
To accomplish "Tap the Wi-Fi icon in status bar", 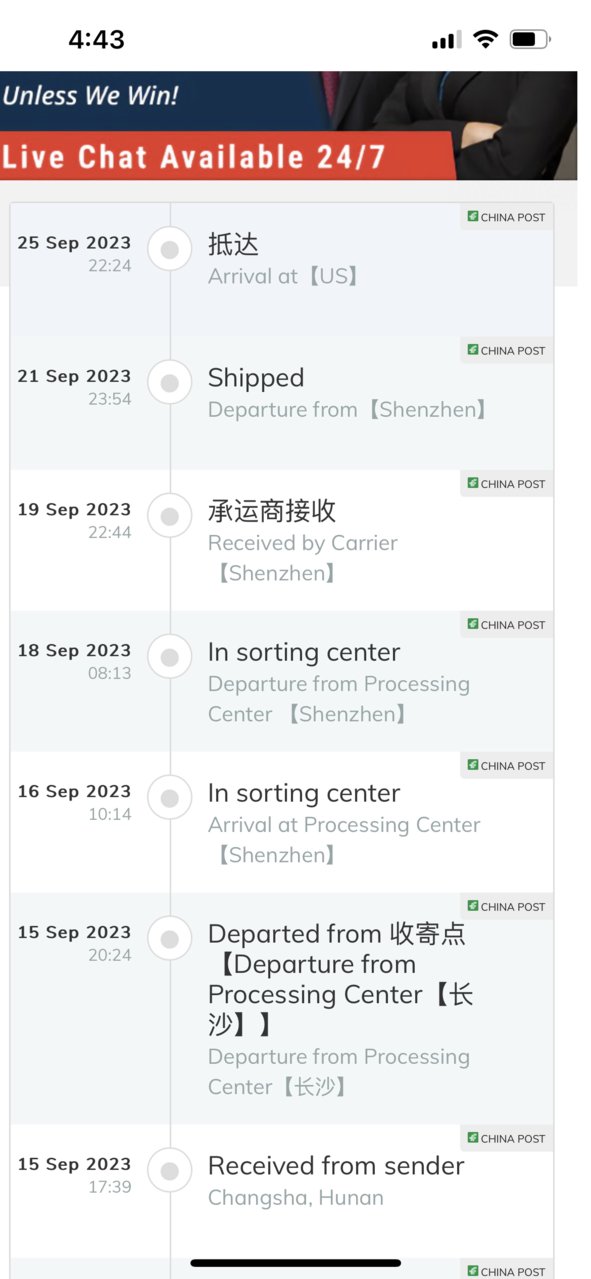I will (x=486, y=39).
